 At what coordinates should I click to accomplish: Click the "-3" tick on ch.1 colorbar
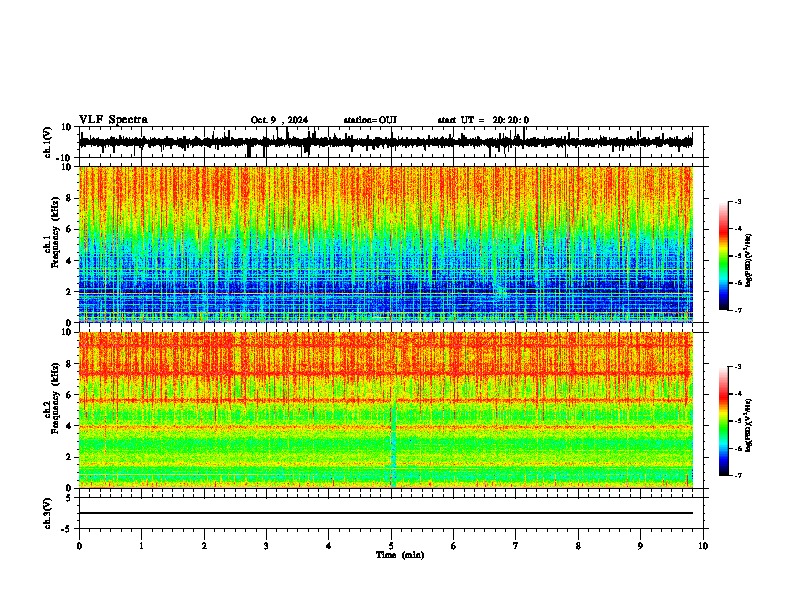[737, 202]
